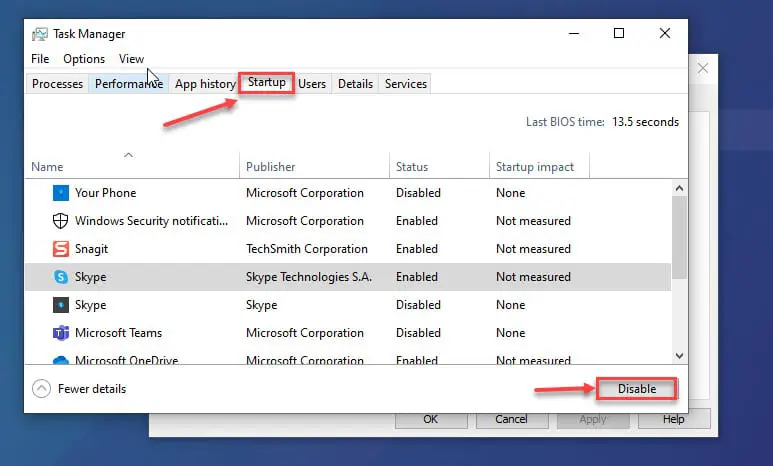Click Help in the background dialog
Image resolution: width=773 pixels, height=466 pixels.
[x=673, y=420]
